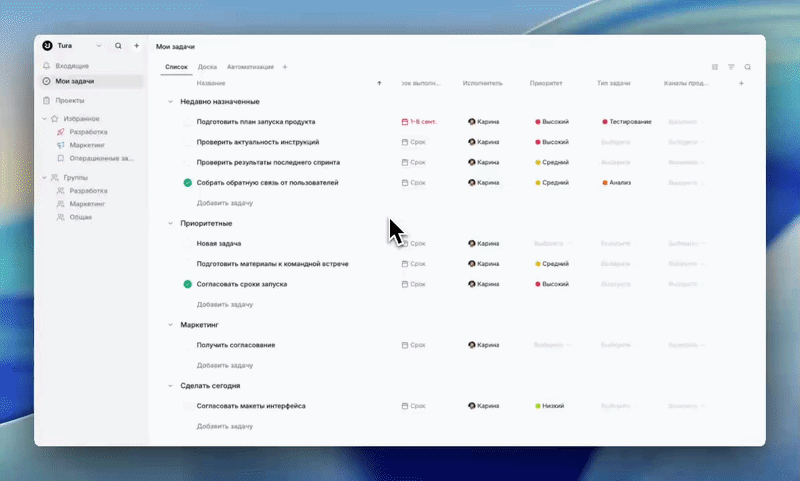Switch to the Доска tab
This screenshot has height=481, width=800.
pyautogui.click(x=207, y=67)
